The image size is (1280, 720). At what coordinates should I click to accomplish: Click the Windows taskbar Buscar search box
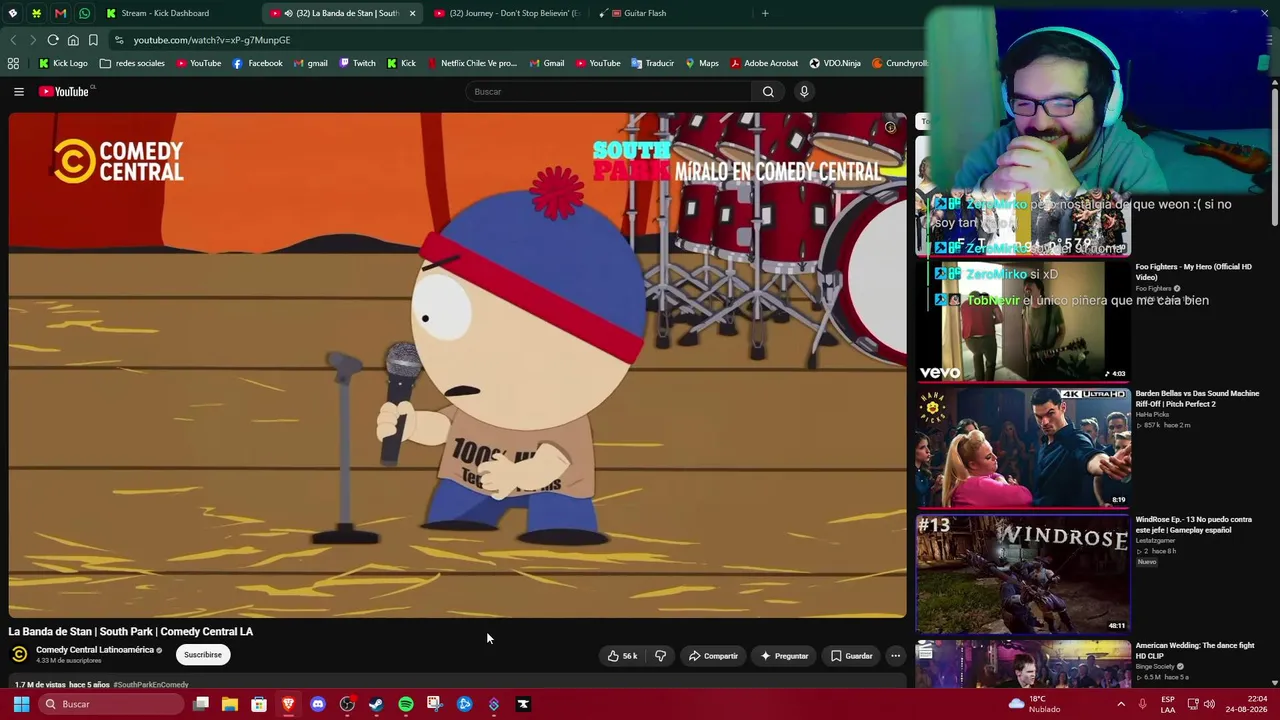click(111, 704)
